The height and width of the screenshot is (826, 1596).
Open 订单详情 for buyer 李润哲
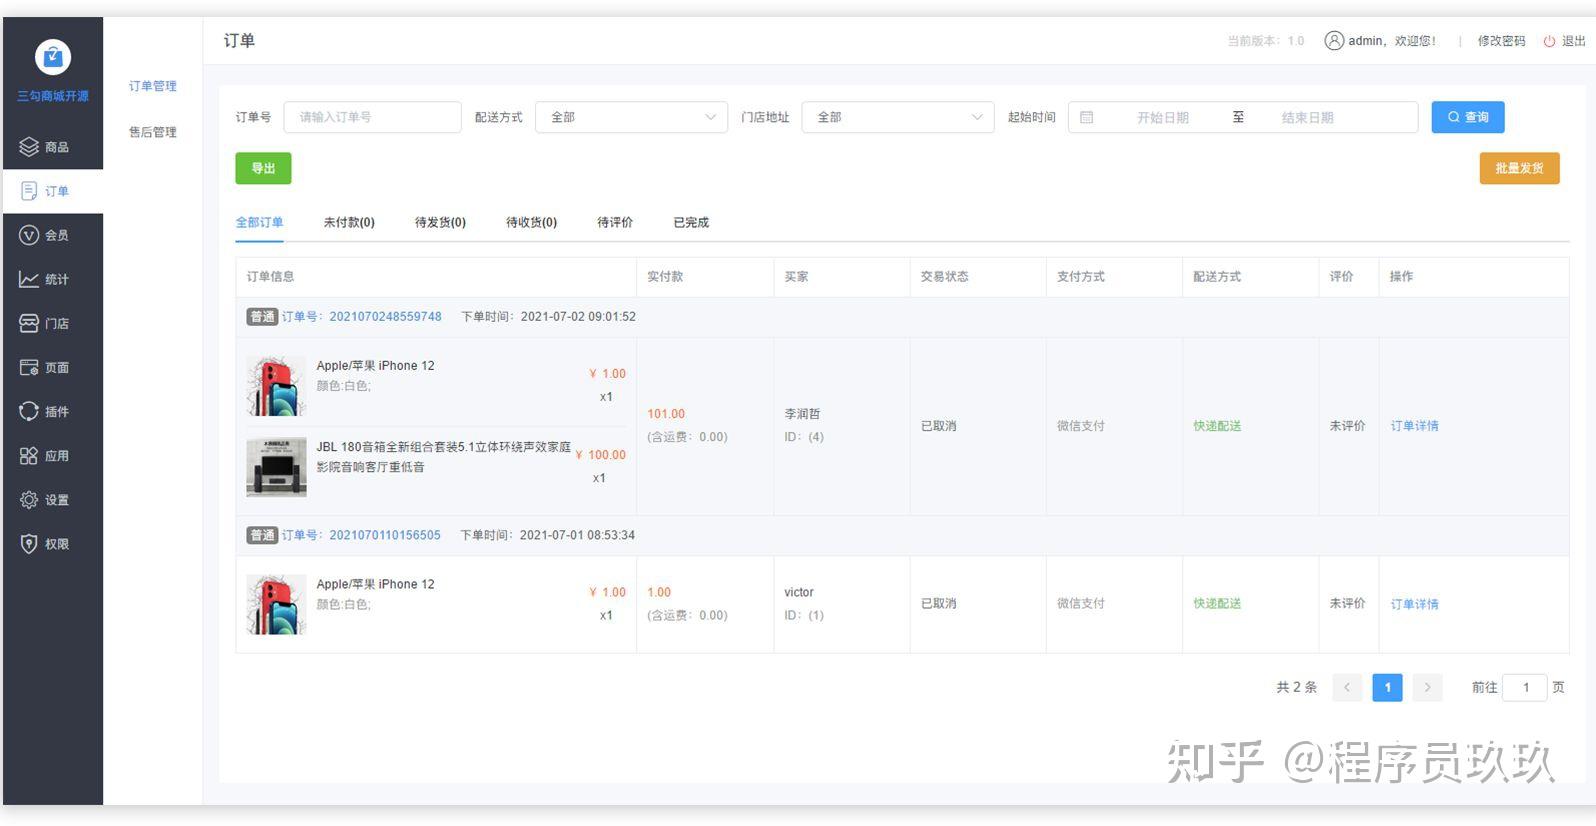(x=1414, y=426)
